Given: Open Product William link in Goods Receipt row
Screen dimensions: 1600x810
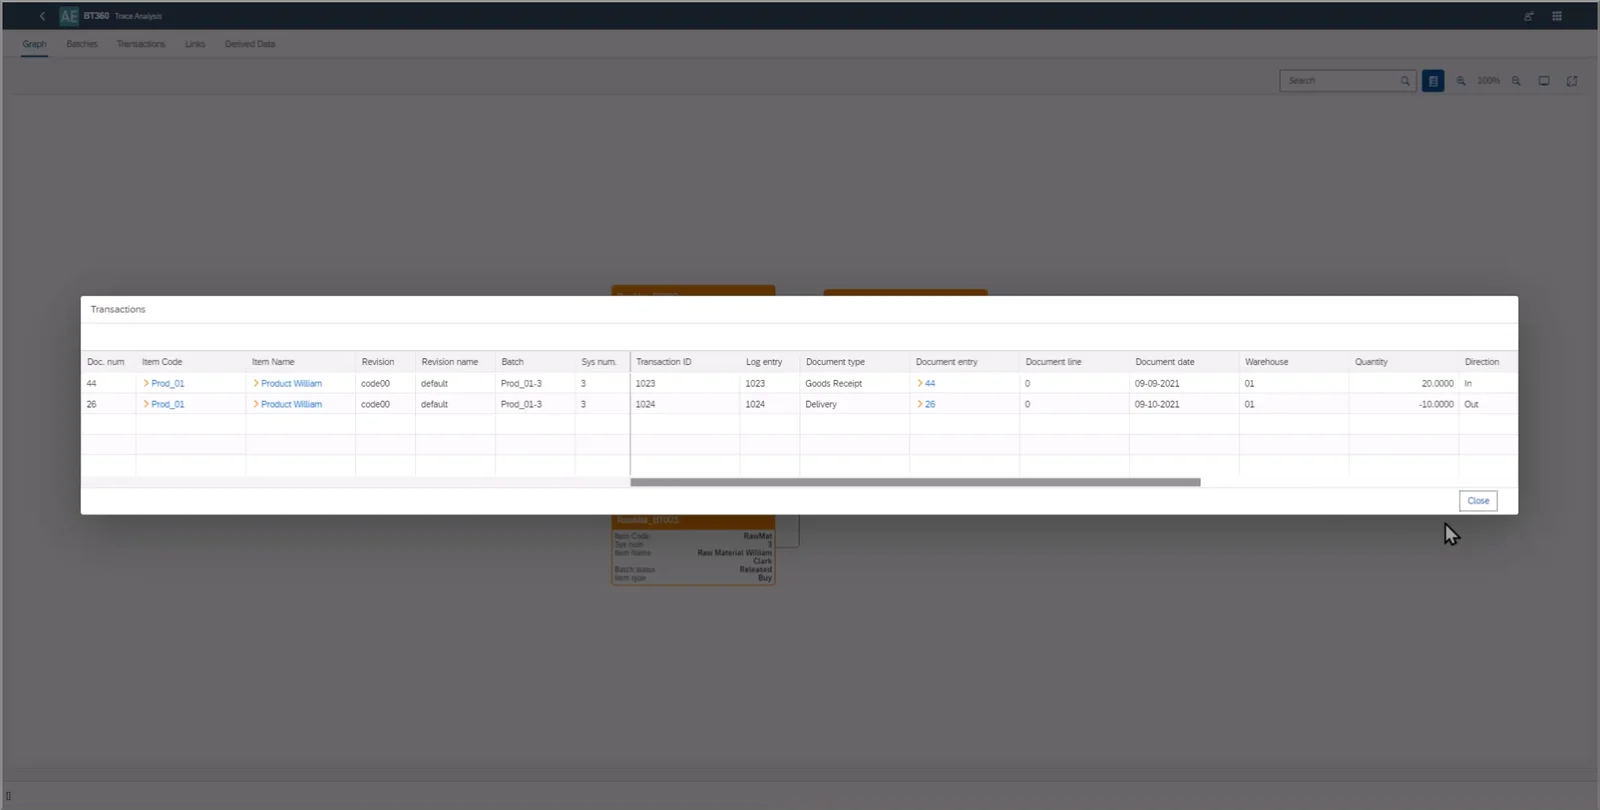Looking at the screenshot, I should coord(291,384).
